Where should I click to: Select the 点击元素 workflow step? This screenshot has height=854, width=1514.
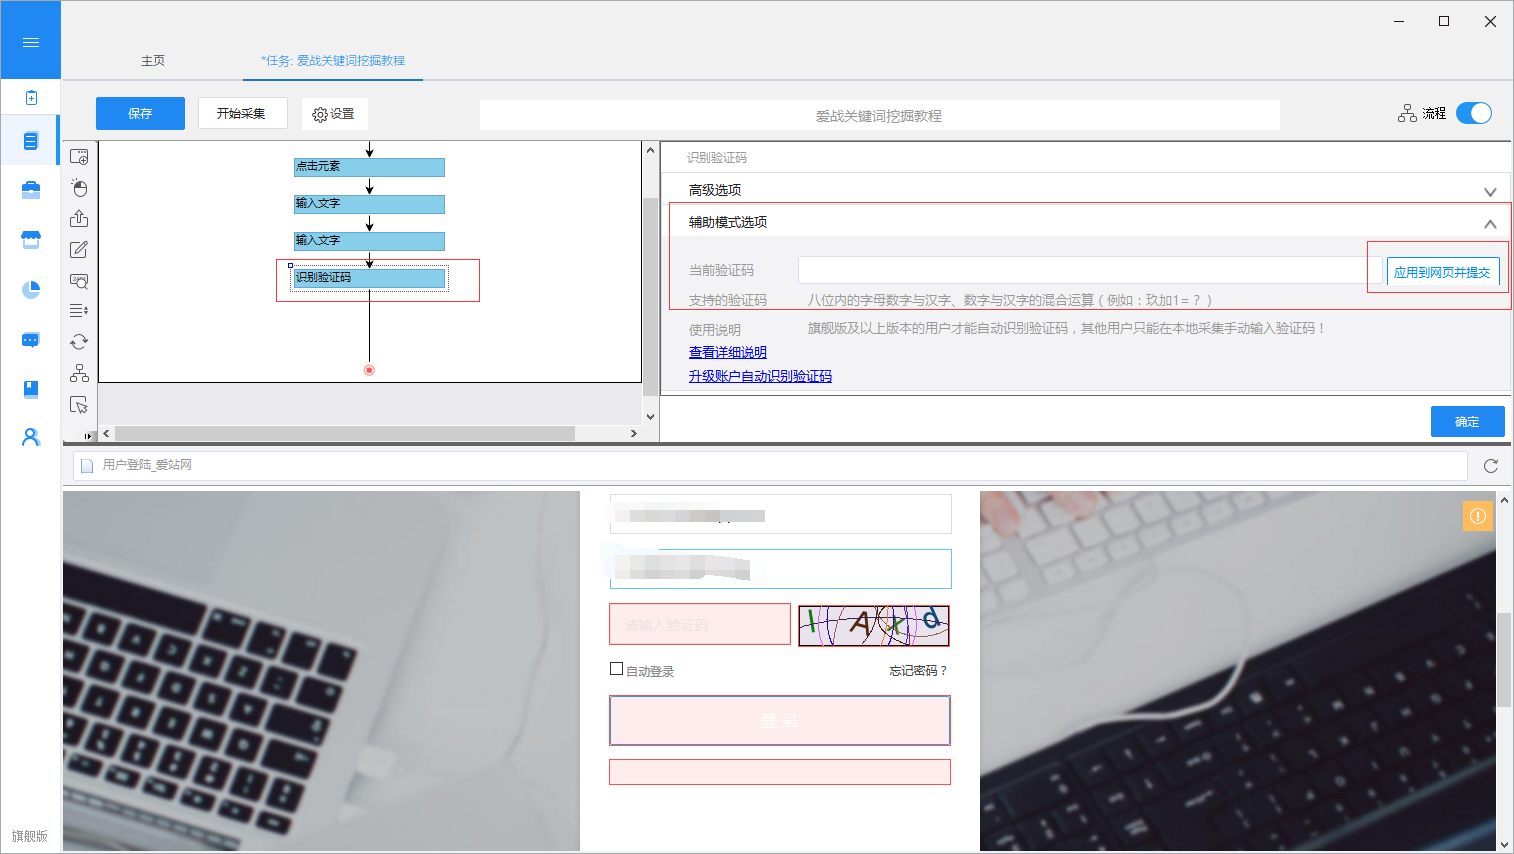click(369, 167)
